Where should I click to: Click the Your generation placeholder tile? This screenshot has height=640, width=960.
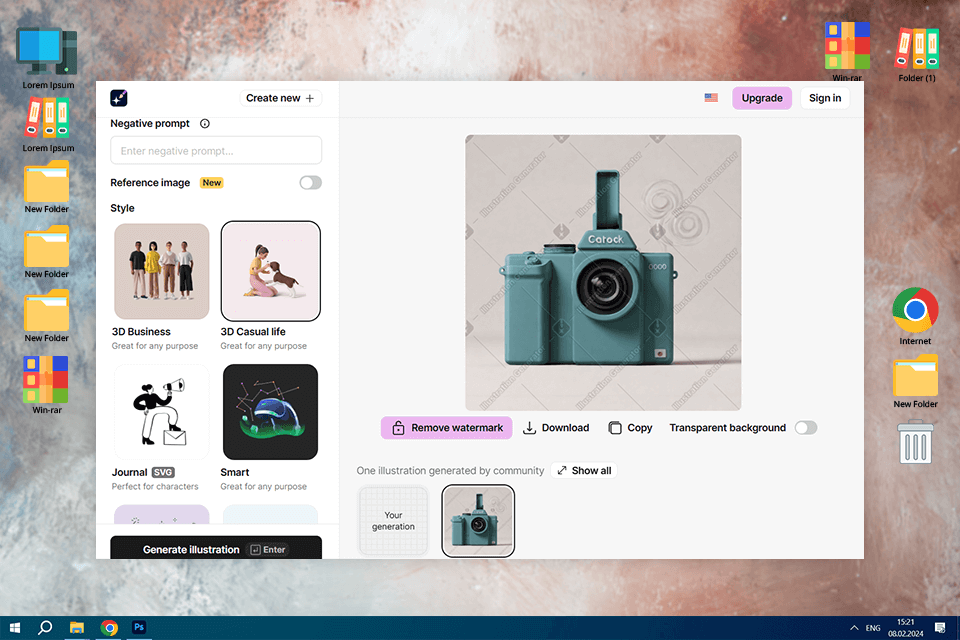click(393, 521)
